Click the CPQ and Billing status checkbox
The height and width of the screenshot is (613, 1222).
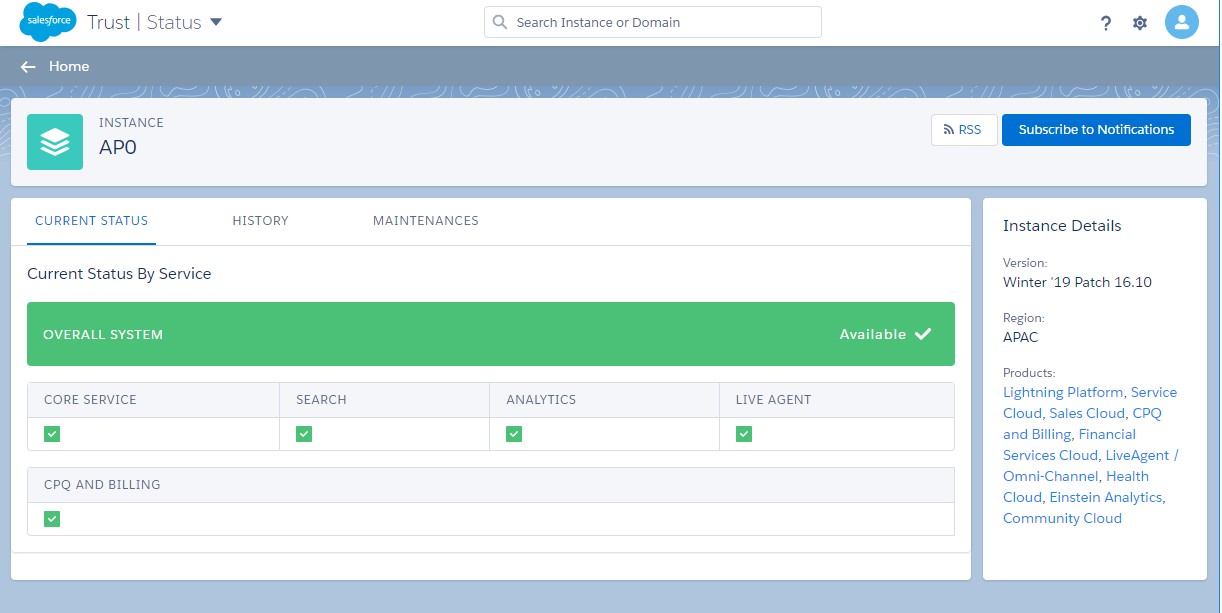[52, 519]
